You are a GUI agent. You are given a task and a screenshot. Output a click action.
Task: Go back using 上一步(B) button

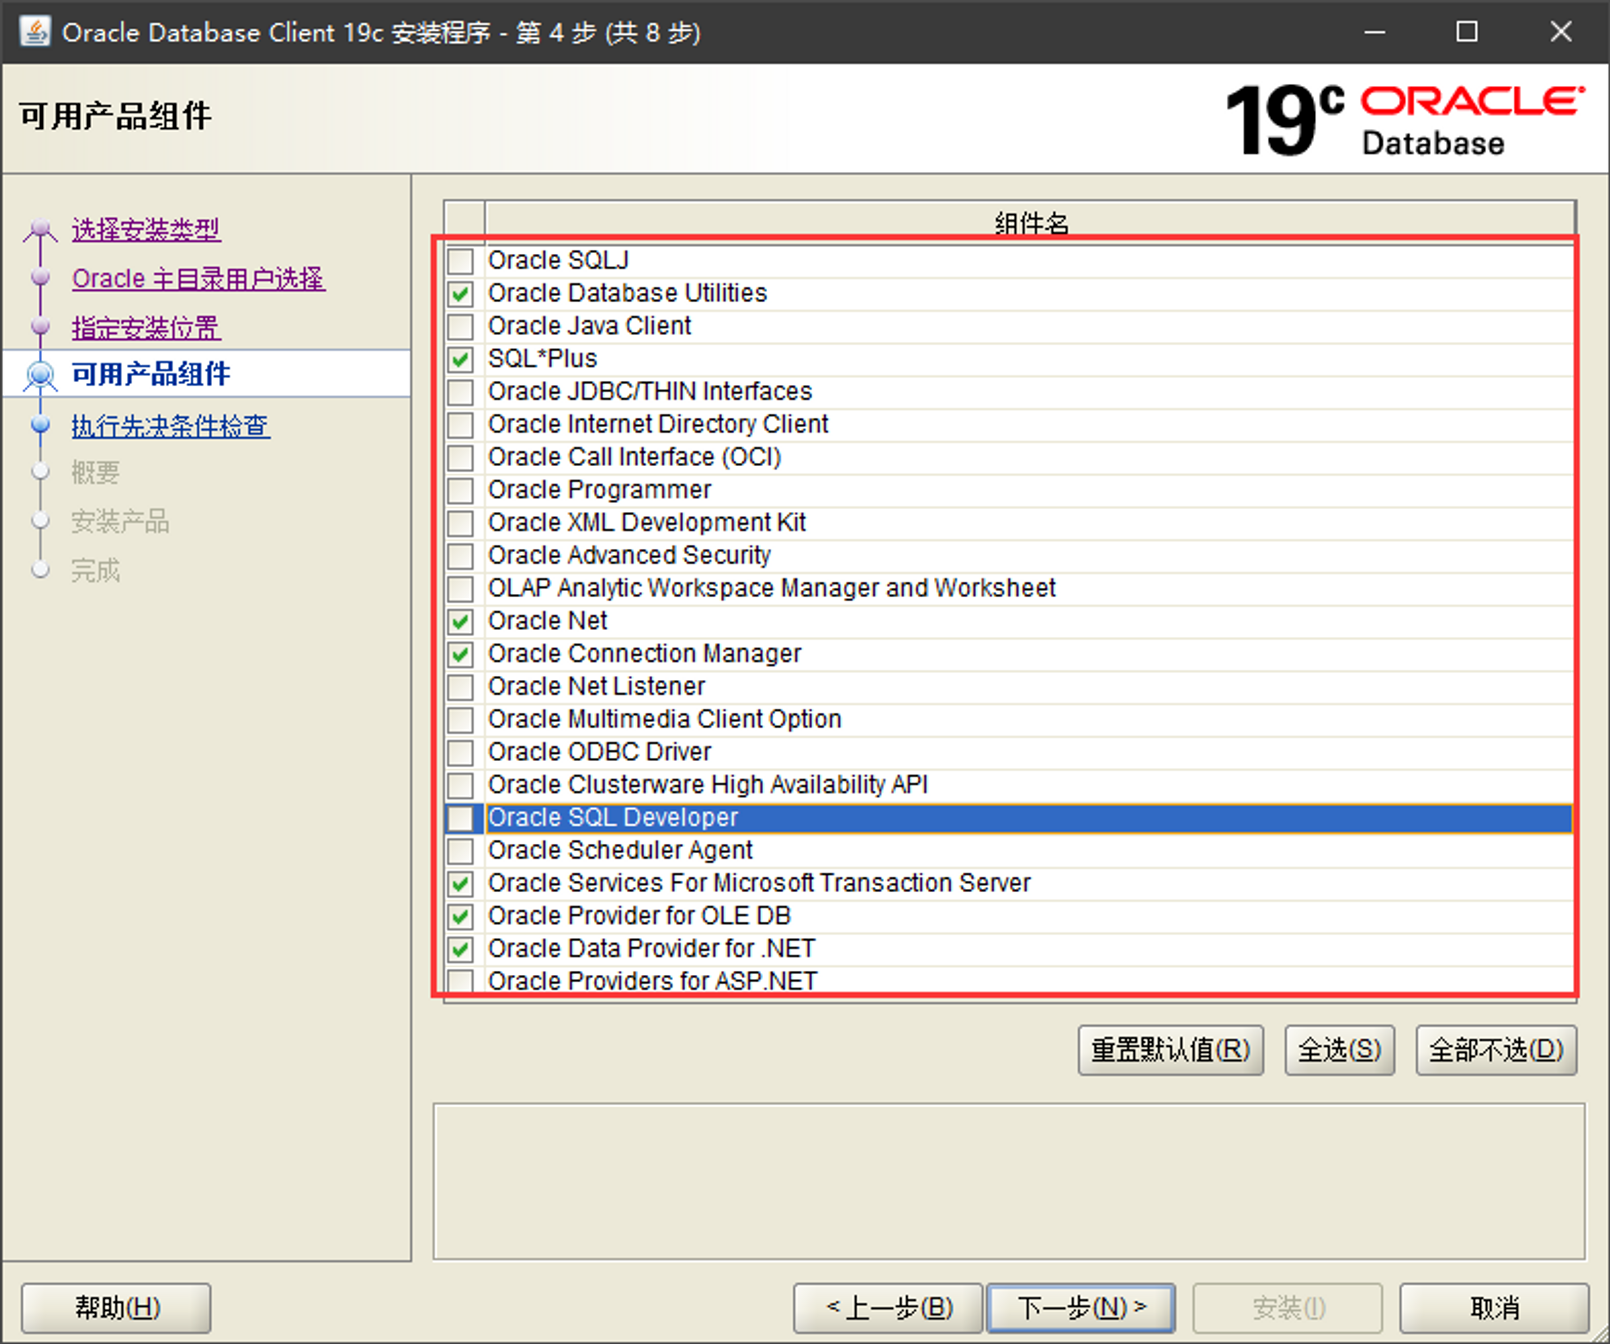pyautogui.click(x=888, y=1308)
